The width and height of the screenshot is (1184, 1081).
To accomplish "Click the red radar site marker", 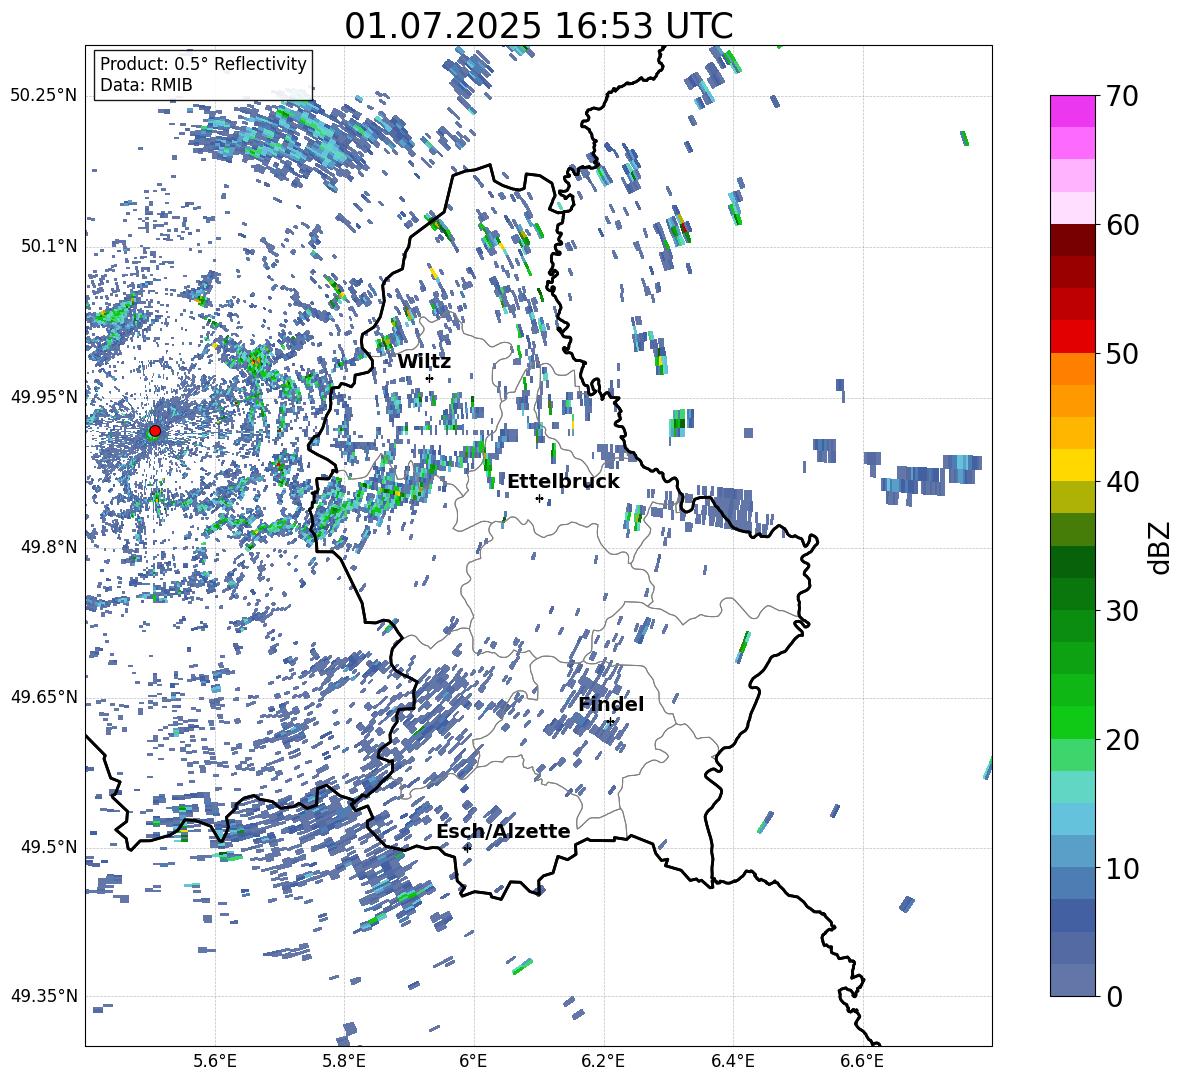I will [155, 430].
